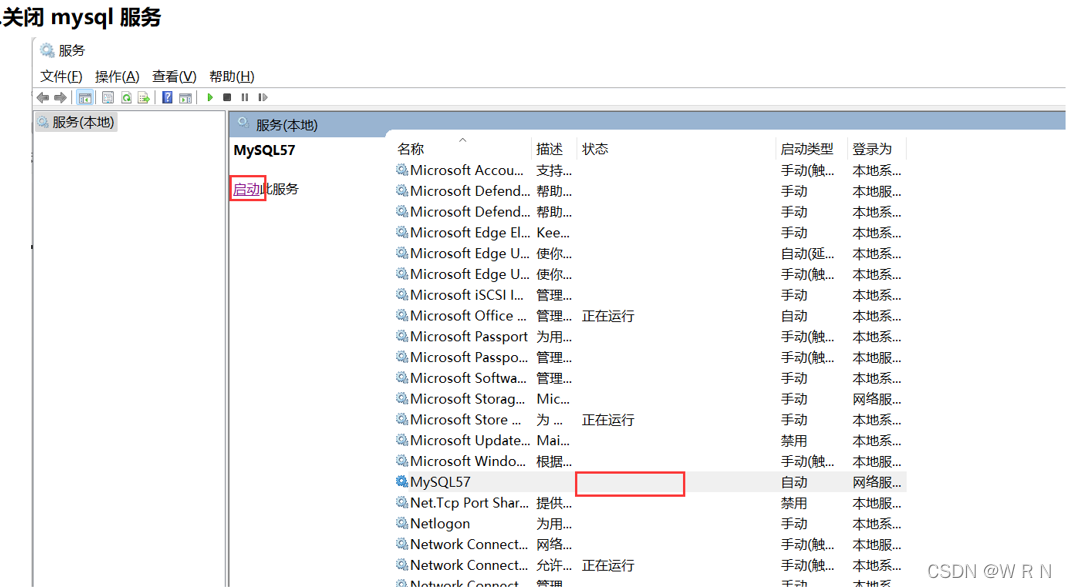The width and height of the screenshot is (1066, 588).
Task: Click the 启动 link for MySQL57
Action: (247, 189)
